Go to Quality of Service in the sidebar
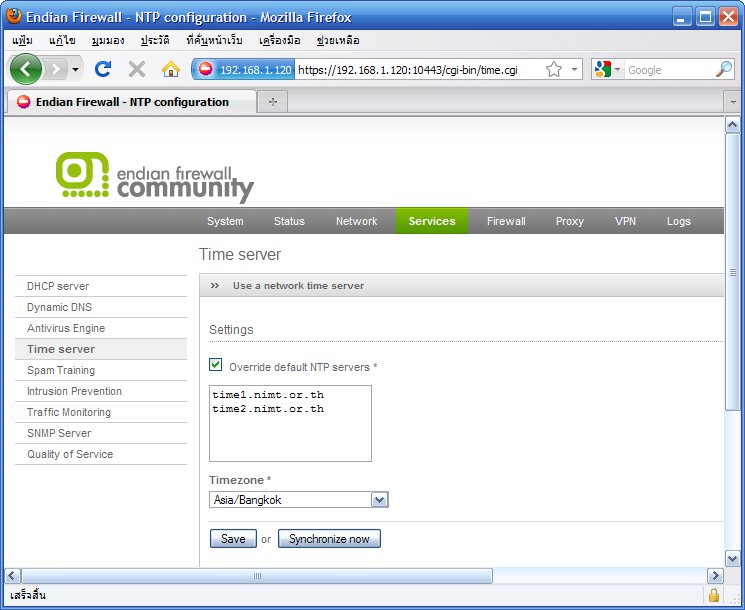This screenshot has height=610, width=745. pos(101,454)
